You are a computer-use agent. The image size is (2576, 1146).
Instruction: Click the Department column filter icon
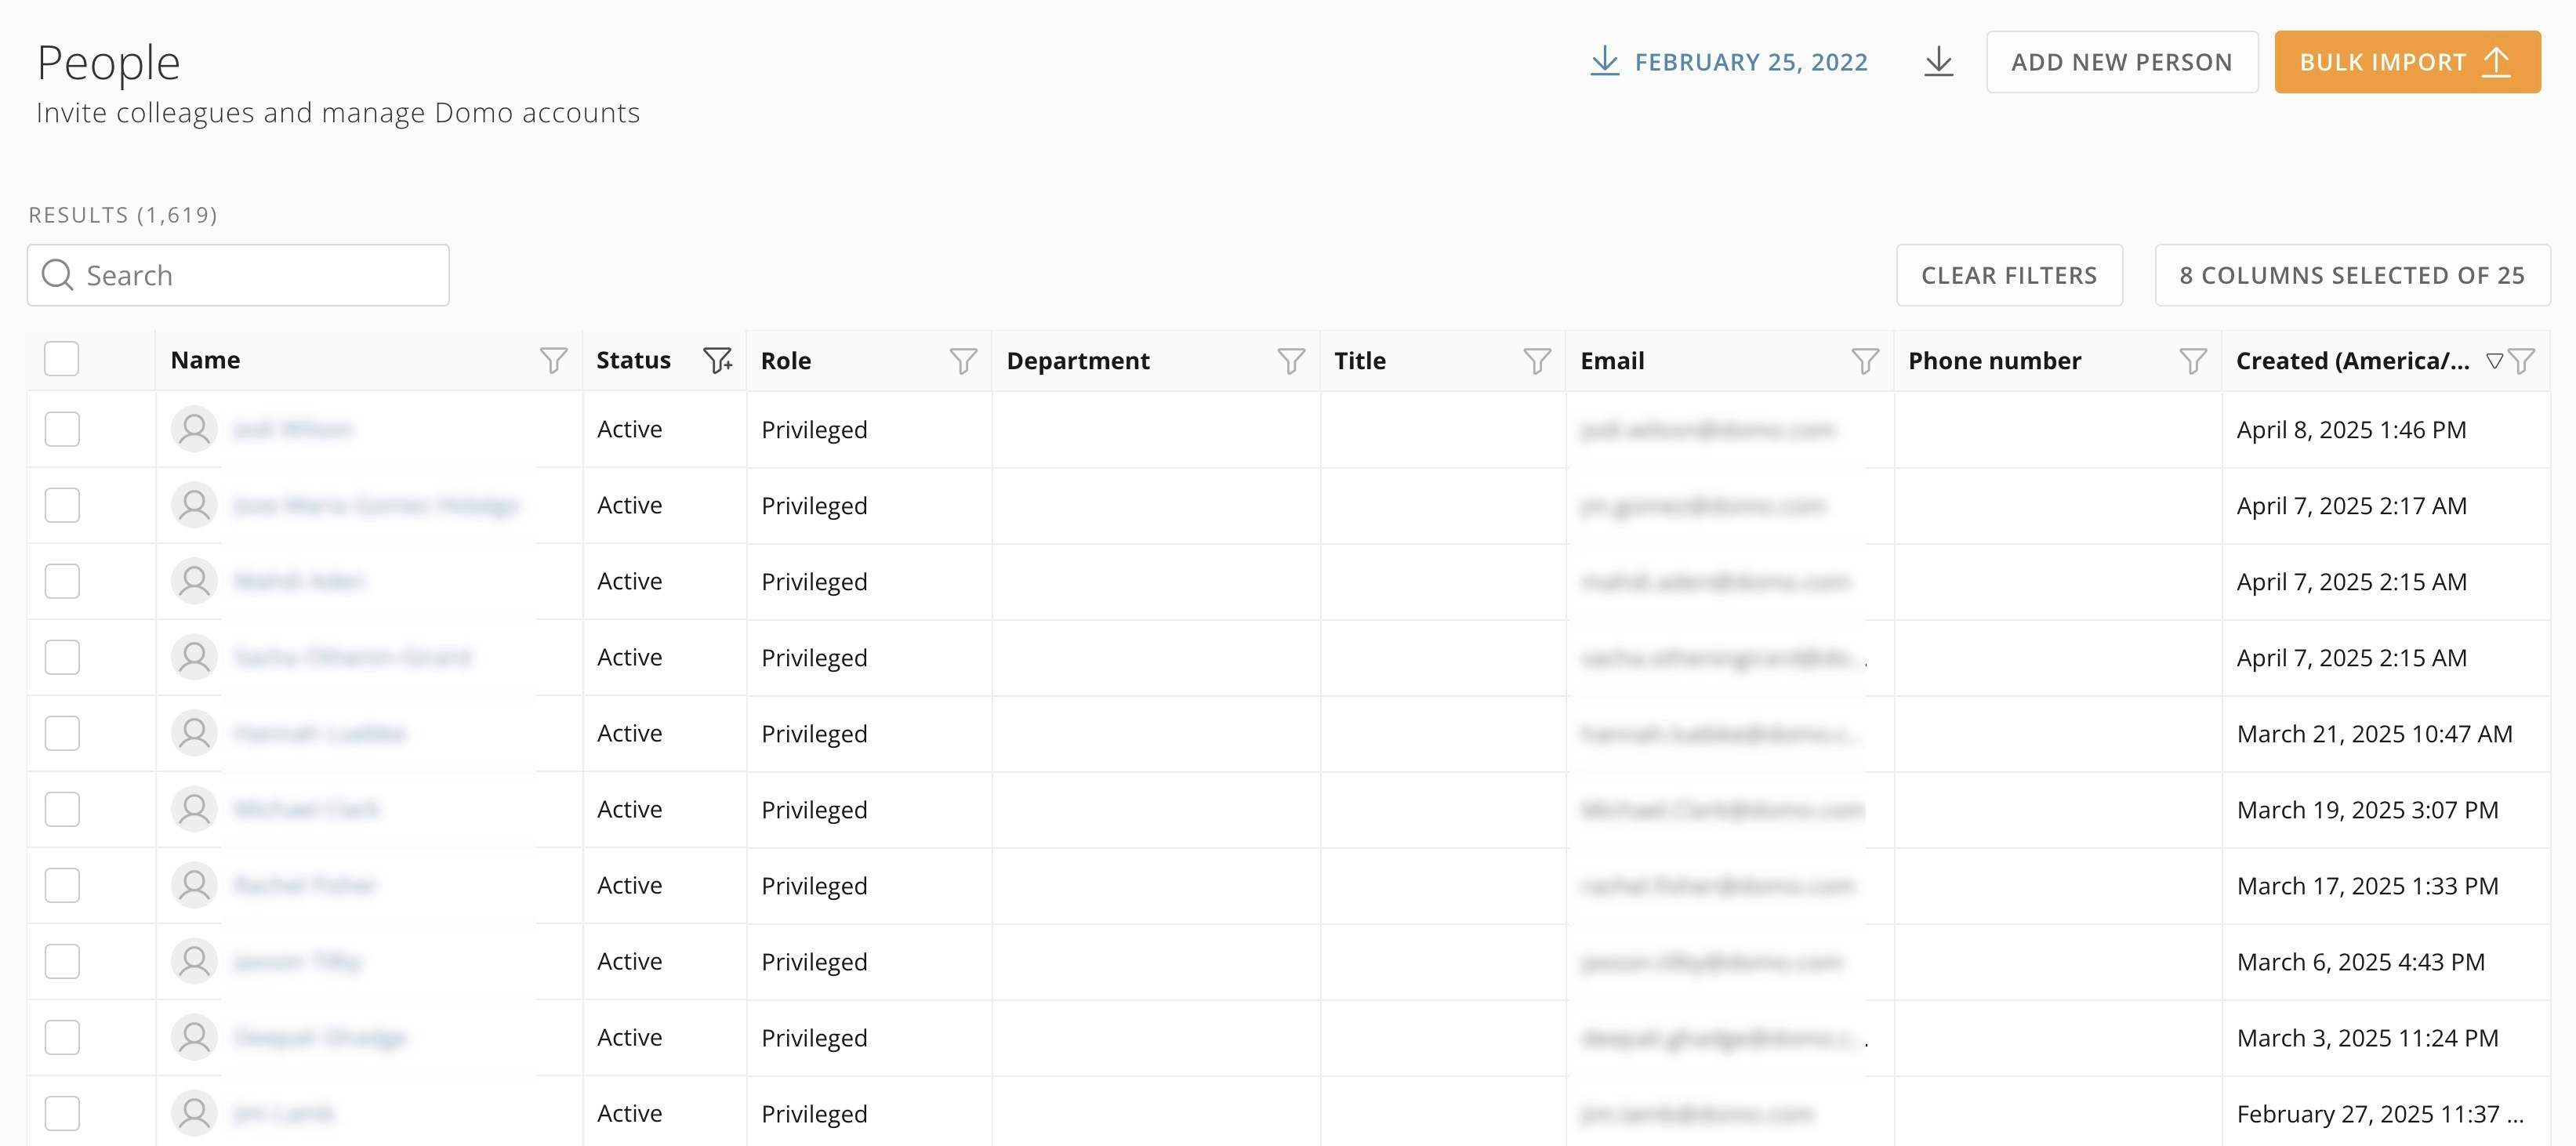tap(1291, 360)
